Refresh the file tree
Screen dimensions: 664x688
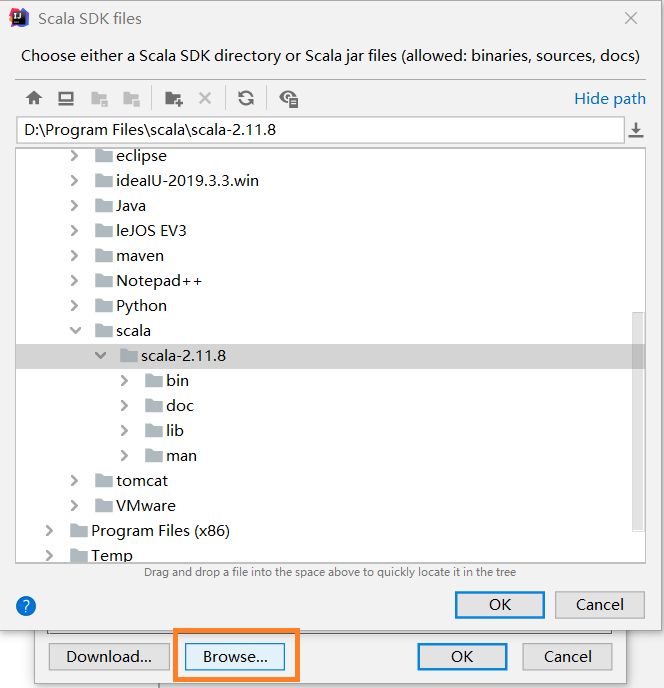click(x=246, y=98)
